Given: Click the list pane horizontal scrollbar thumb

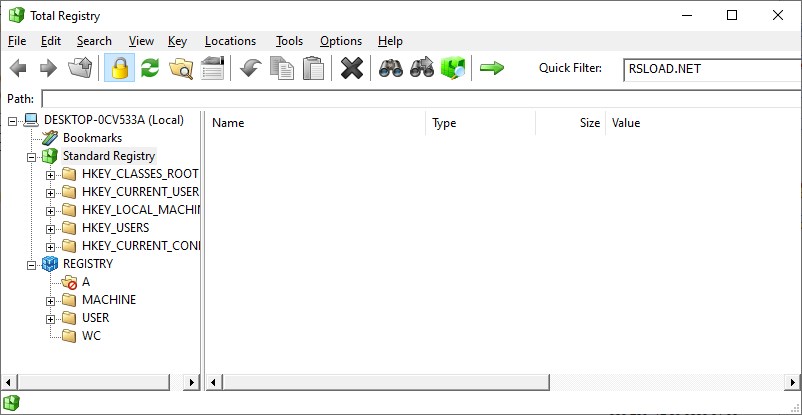Looking at the screenshot, I should click(386, 382).
